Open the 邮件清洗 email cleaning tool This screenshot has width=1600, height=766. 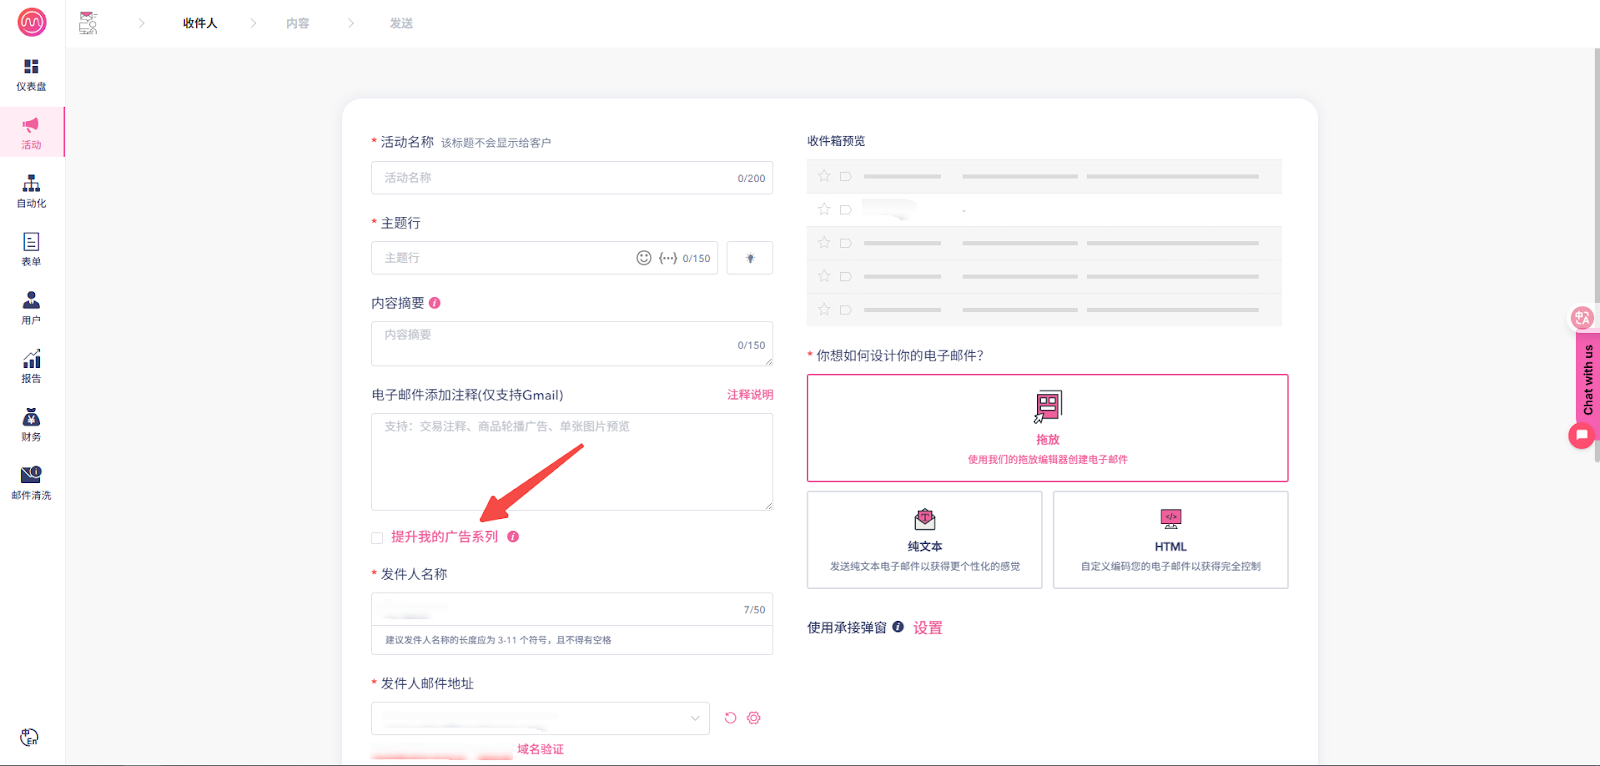[x=31, y=482]
